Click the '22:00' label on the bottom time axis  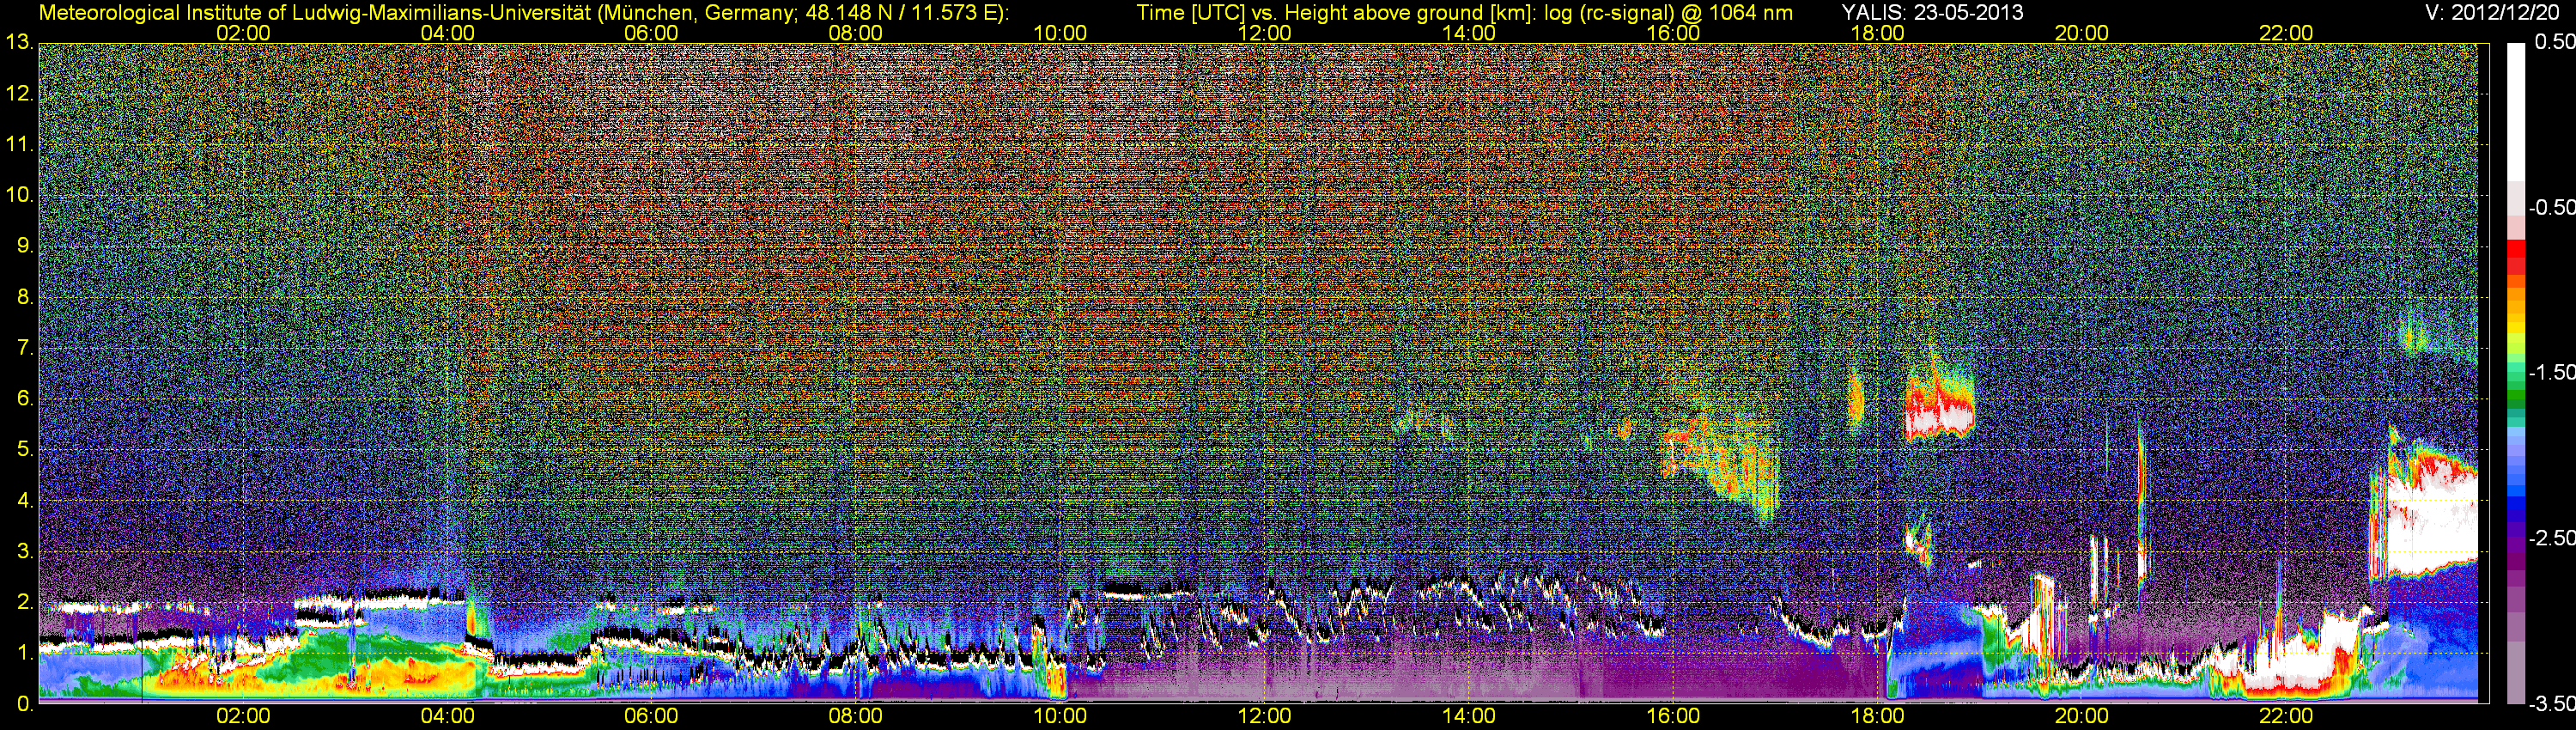point(2286,716)
